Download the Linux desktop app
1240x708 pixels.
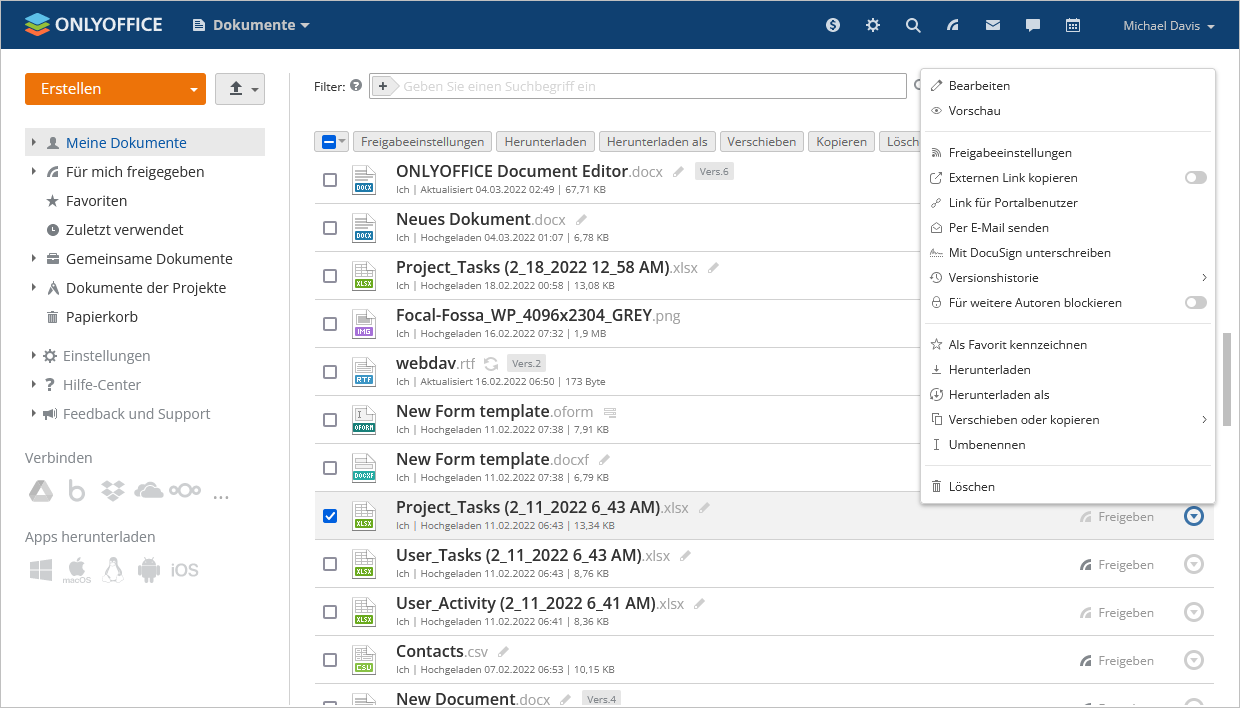tap(112, 570)
